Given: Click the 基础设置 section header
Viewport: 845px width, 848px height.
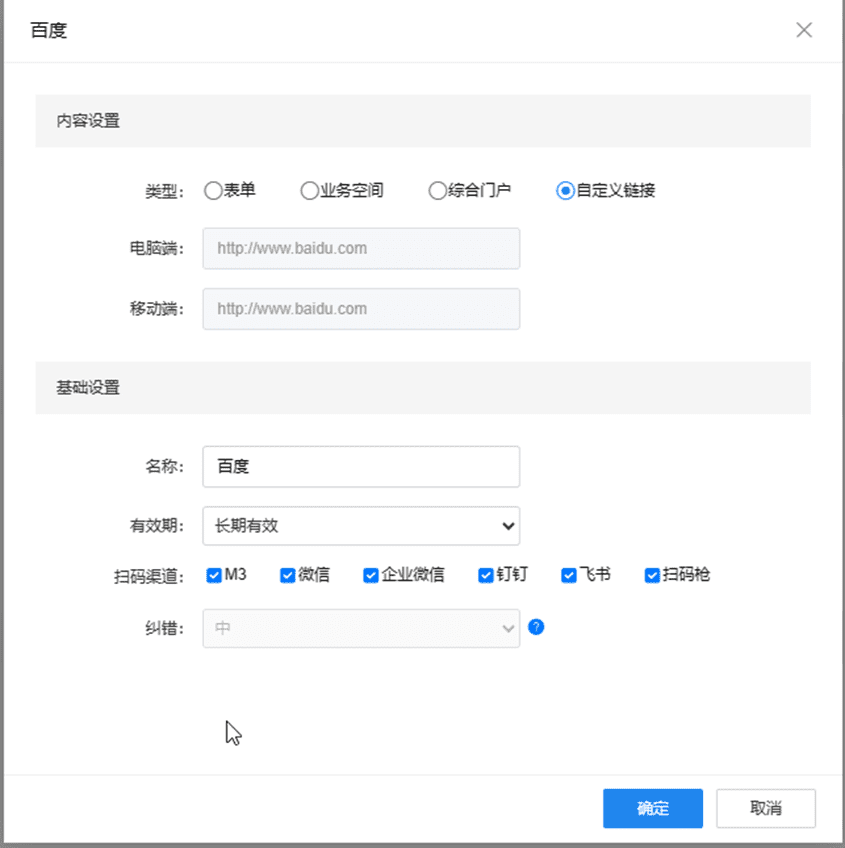Looking at the screenshot, I should [423, 388].
